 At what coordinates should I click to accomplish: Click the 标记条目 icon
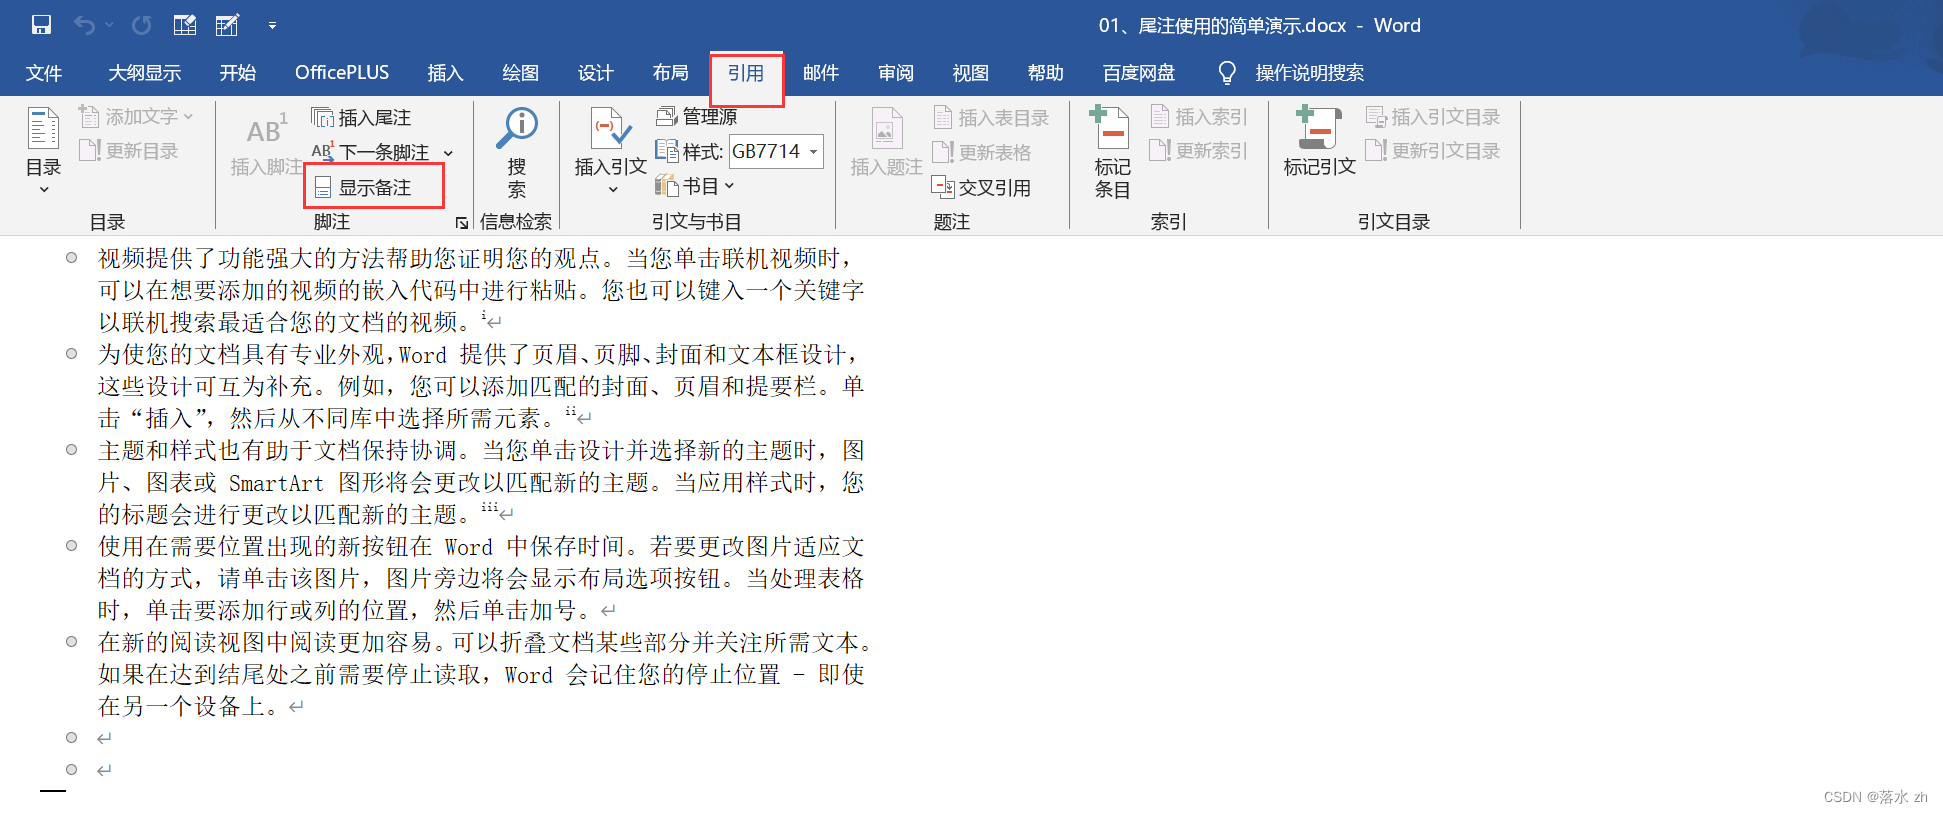click(x=1112, y=128)
